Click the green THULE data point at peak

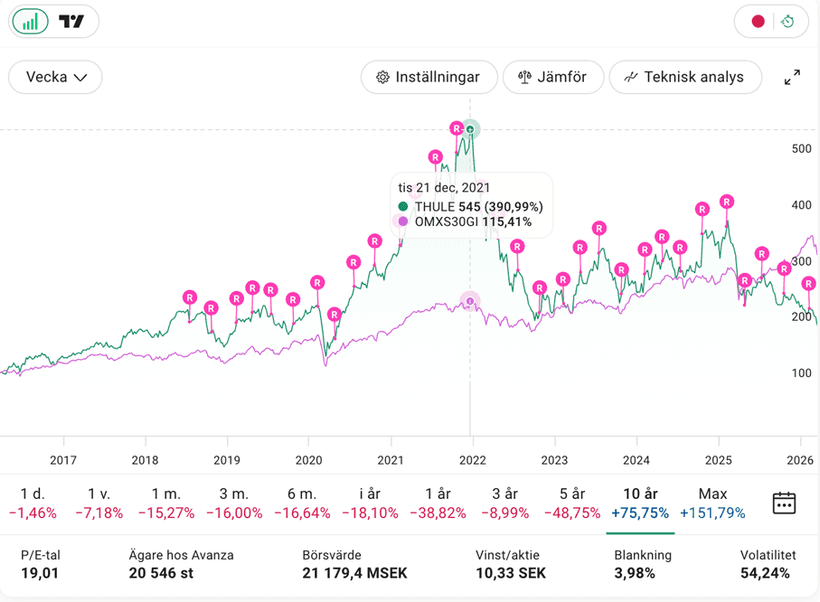click(x=470, y=129)
